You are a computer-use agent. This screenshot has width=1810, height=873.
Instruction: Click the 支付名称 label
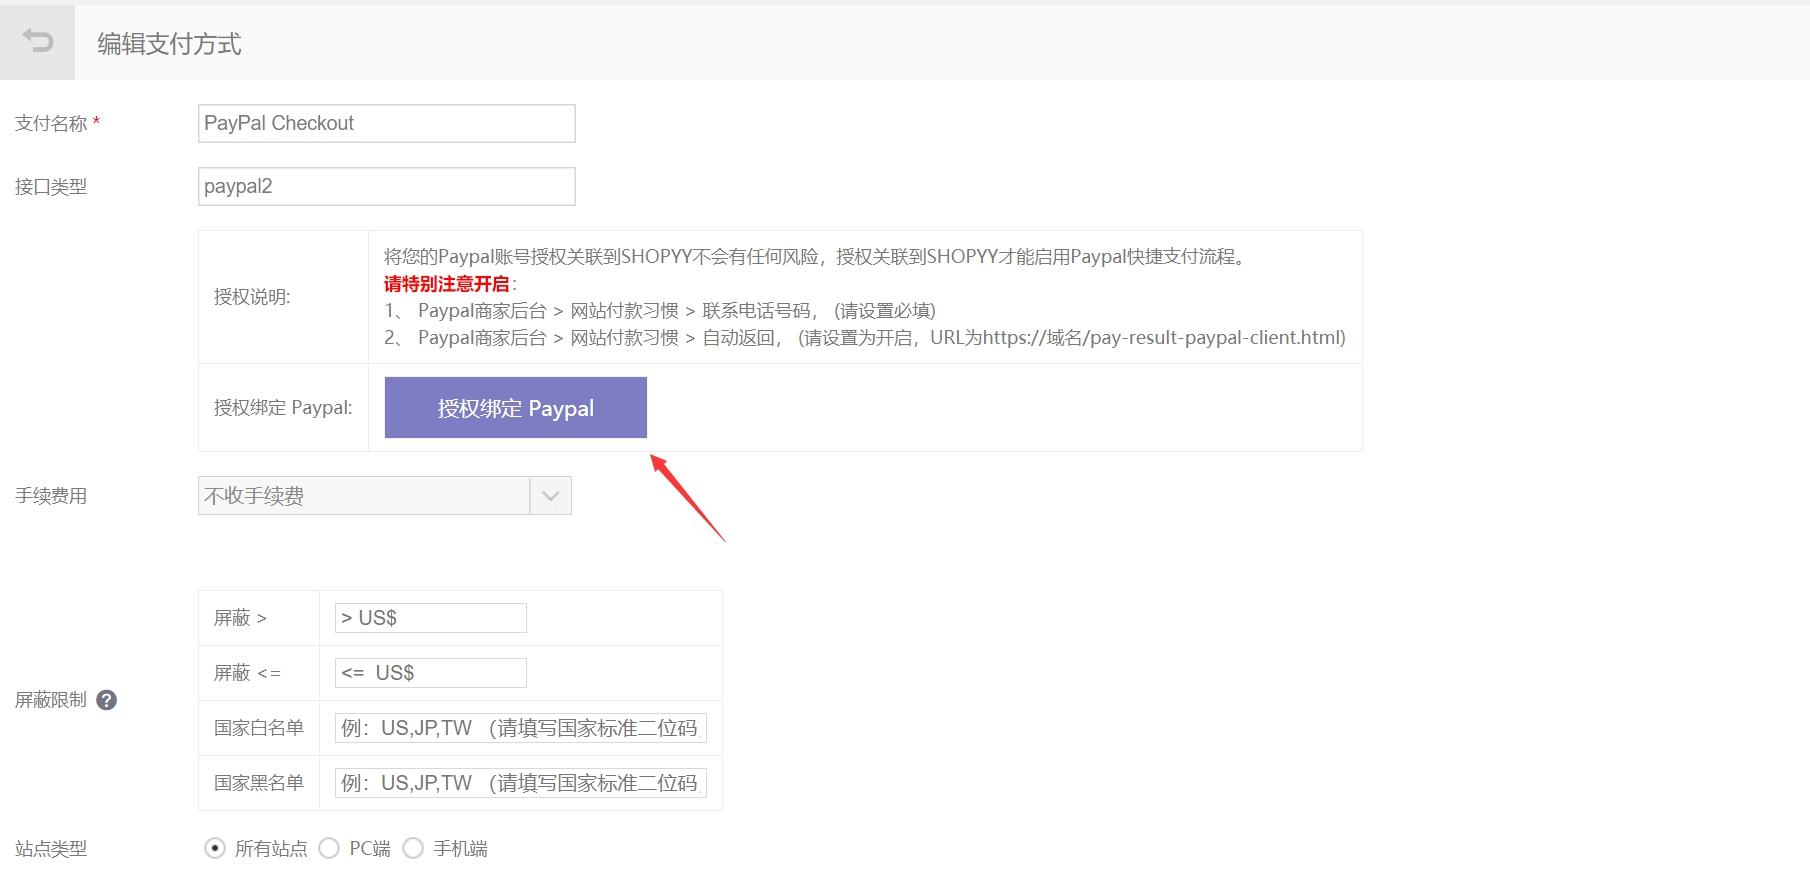51,123
